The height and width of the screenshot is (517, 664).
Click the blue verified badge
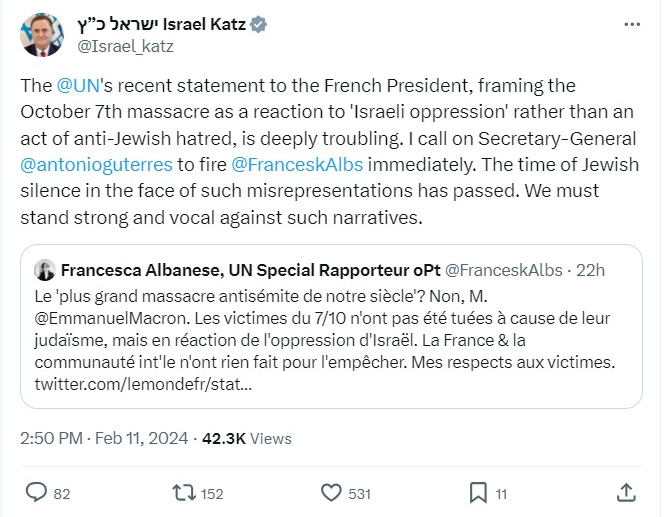(259, 25)
